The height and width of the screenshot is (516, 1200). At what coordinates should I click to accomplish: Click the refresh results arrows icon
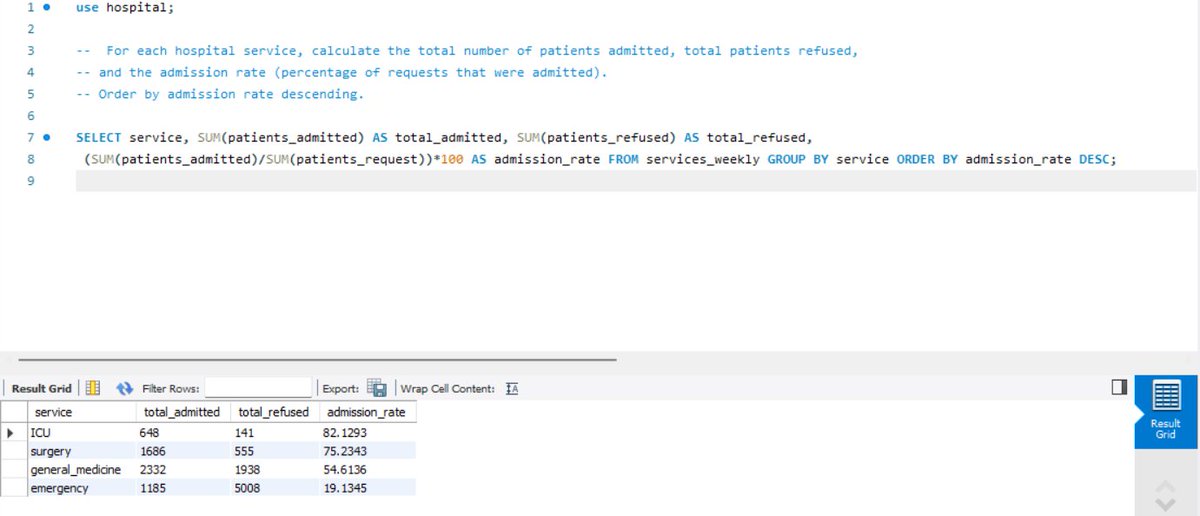coord(125,388)
